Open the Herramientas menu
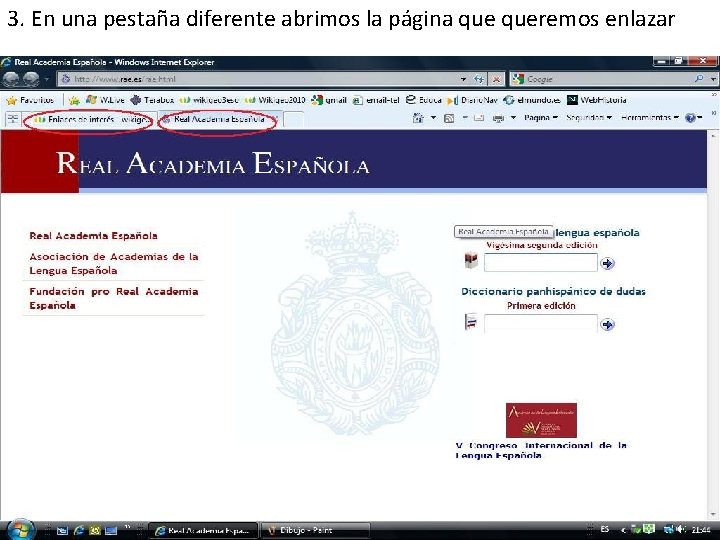The width and height of the screenshot is (720, 540). coord(649,118)
